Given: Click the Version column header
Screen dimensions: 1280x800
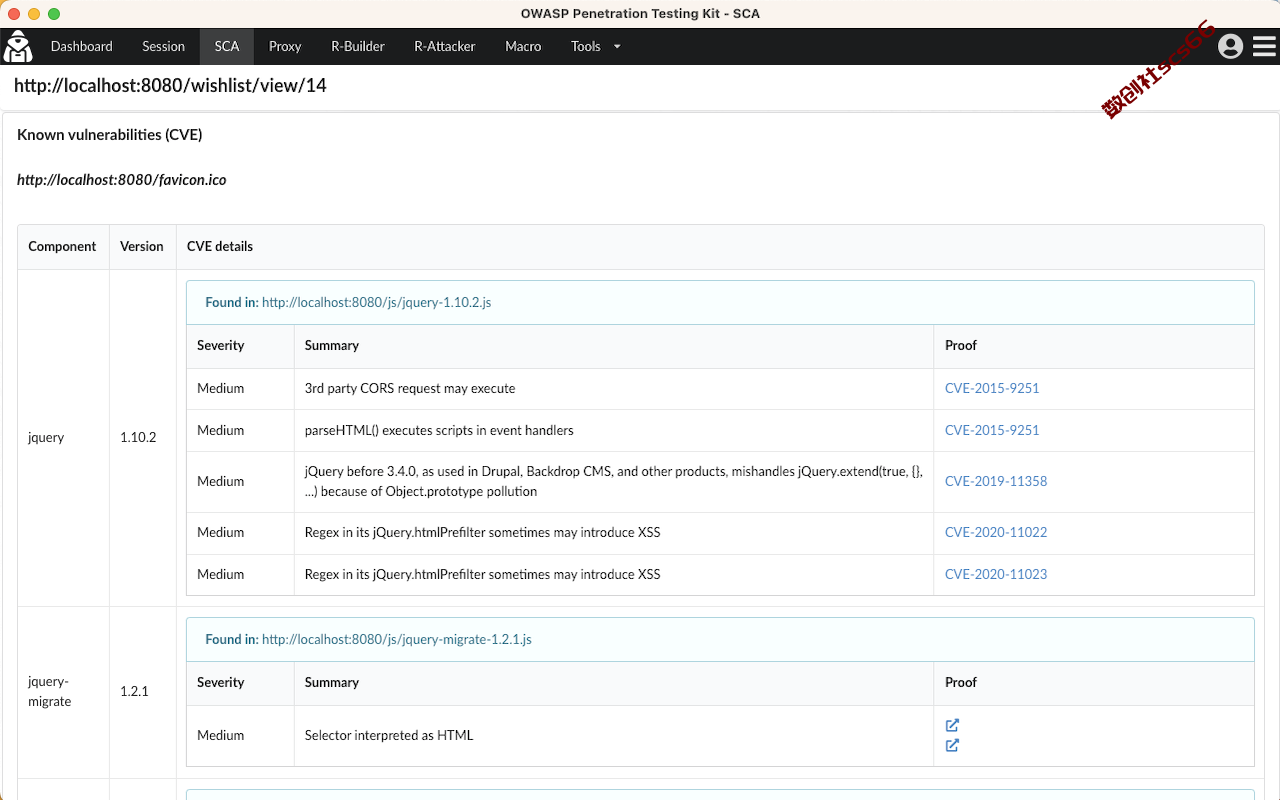Looking at the screenshot, I should (142, 246).
